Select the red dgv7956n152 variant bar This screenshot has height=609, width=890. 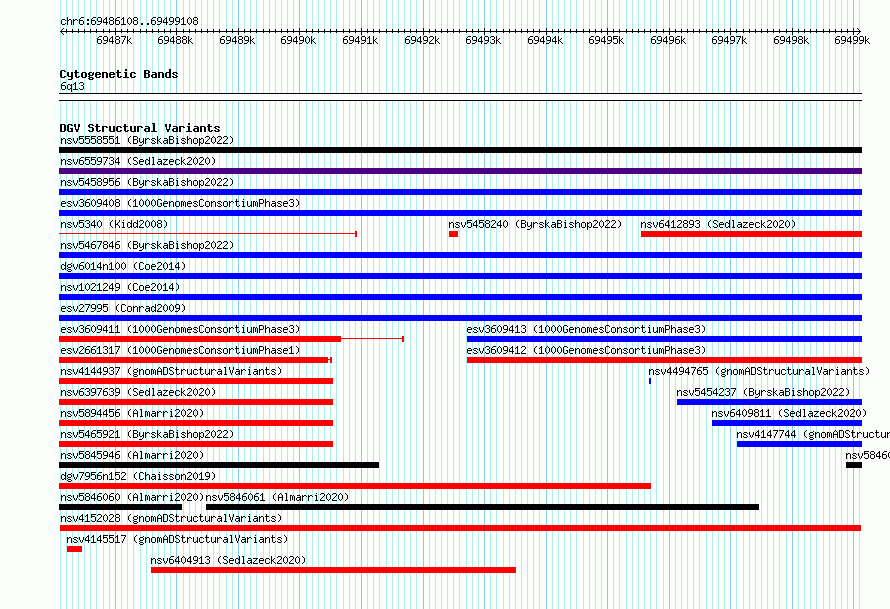[355, 486]
